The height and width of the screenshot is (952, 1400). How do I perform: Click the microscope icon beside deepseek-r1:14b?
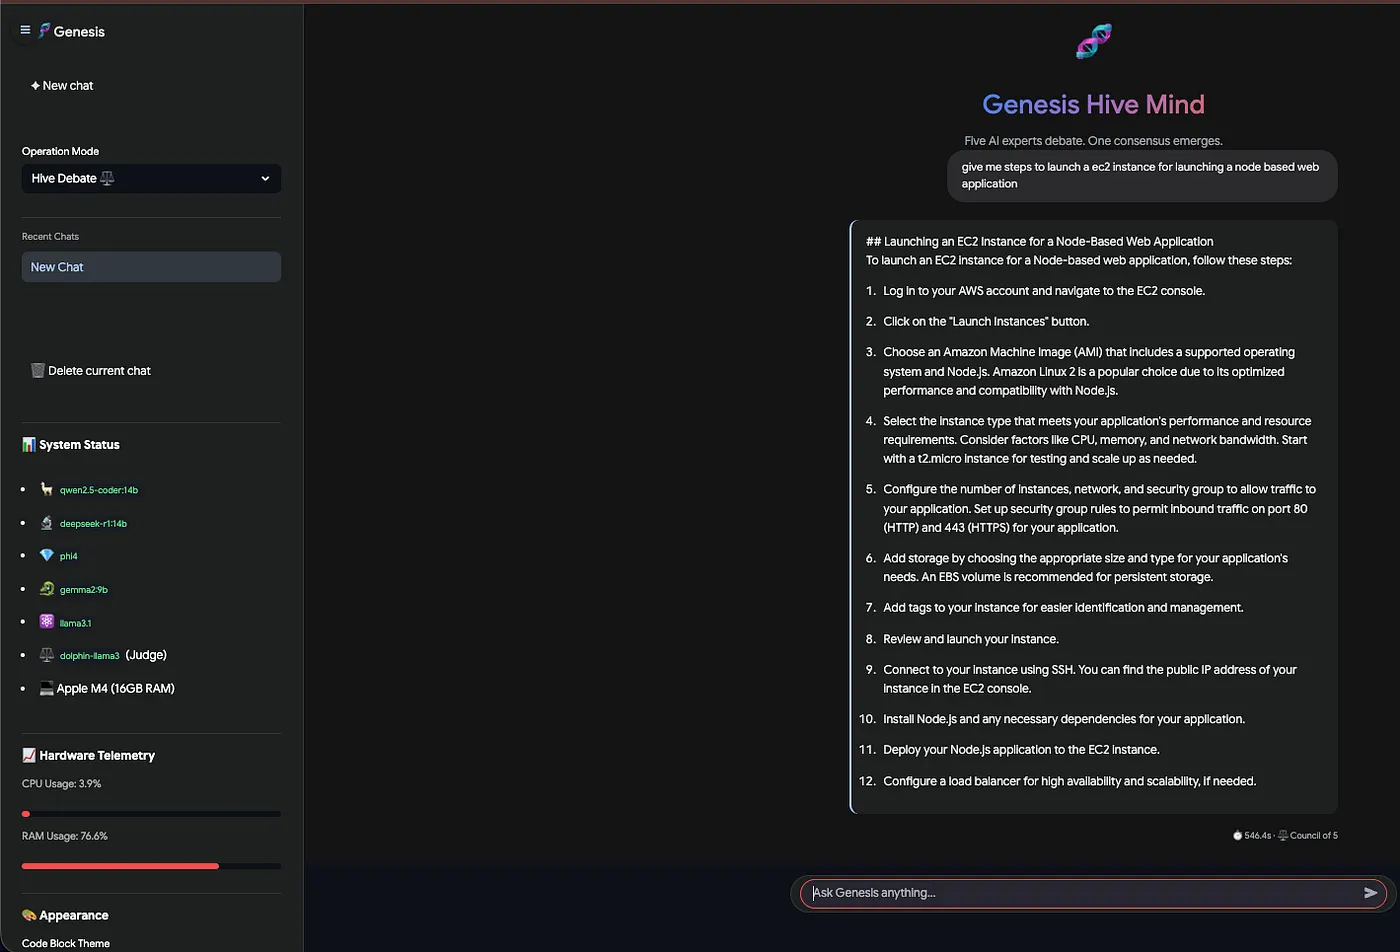click(46, 523)
